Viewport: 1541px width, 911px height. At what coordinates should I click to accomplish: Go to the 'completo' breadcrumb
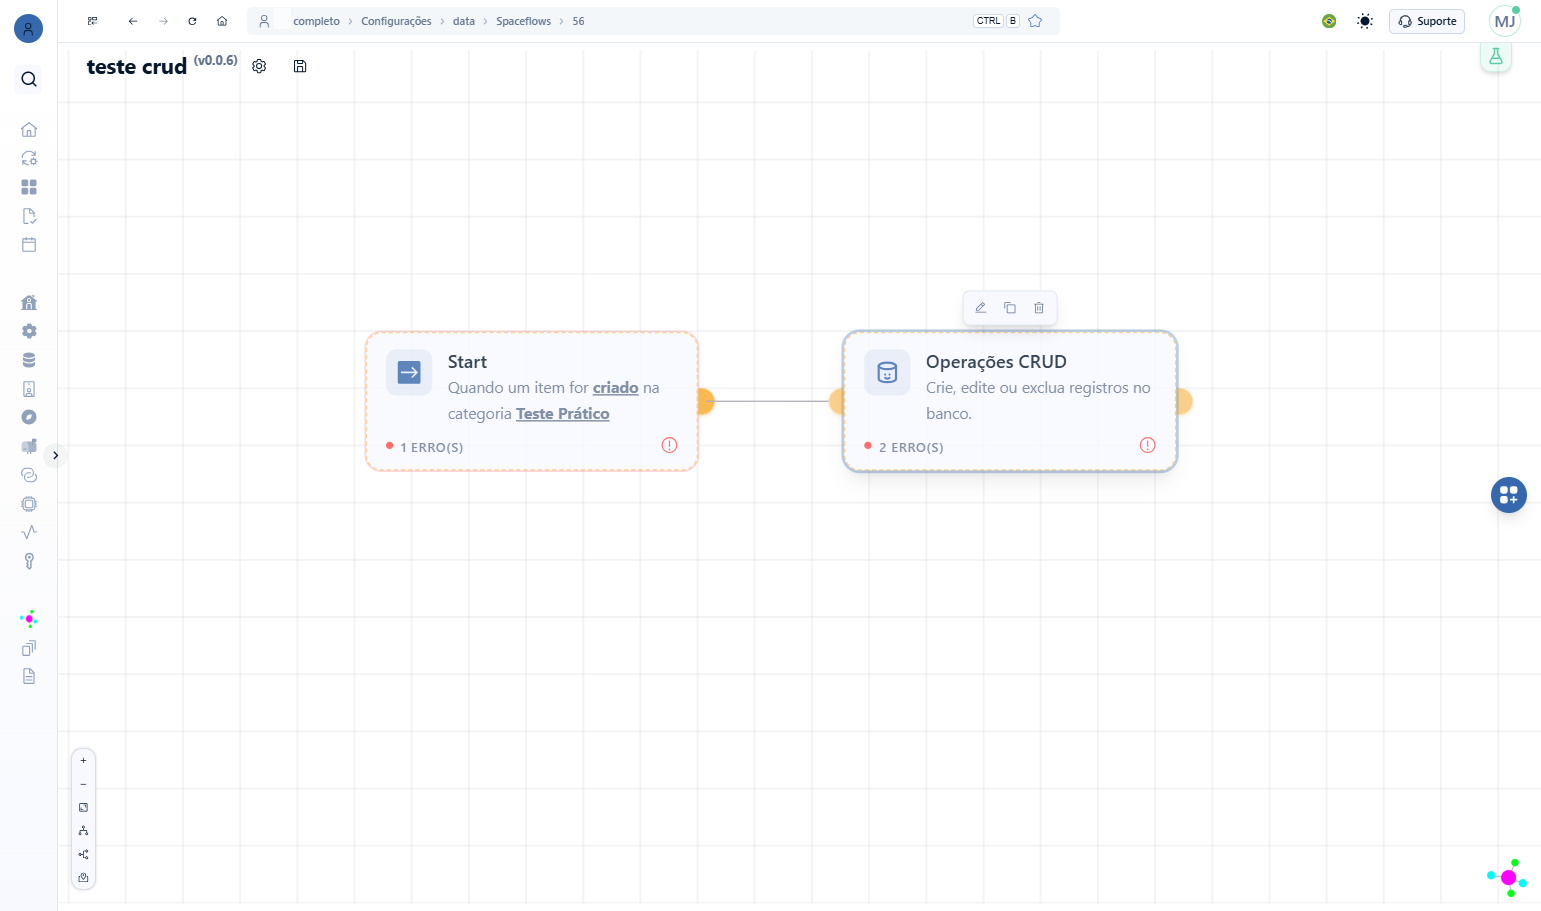317,21
